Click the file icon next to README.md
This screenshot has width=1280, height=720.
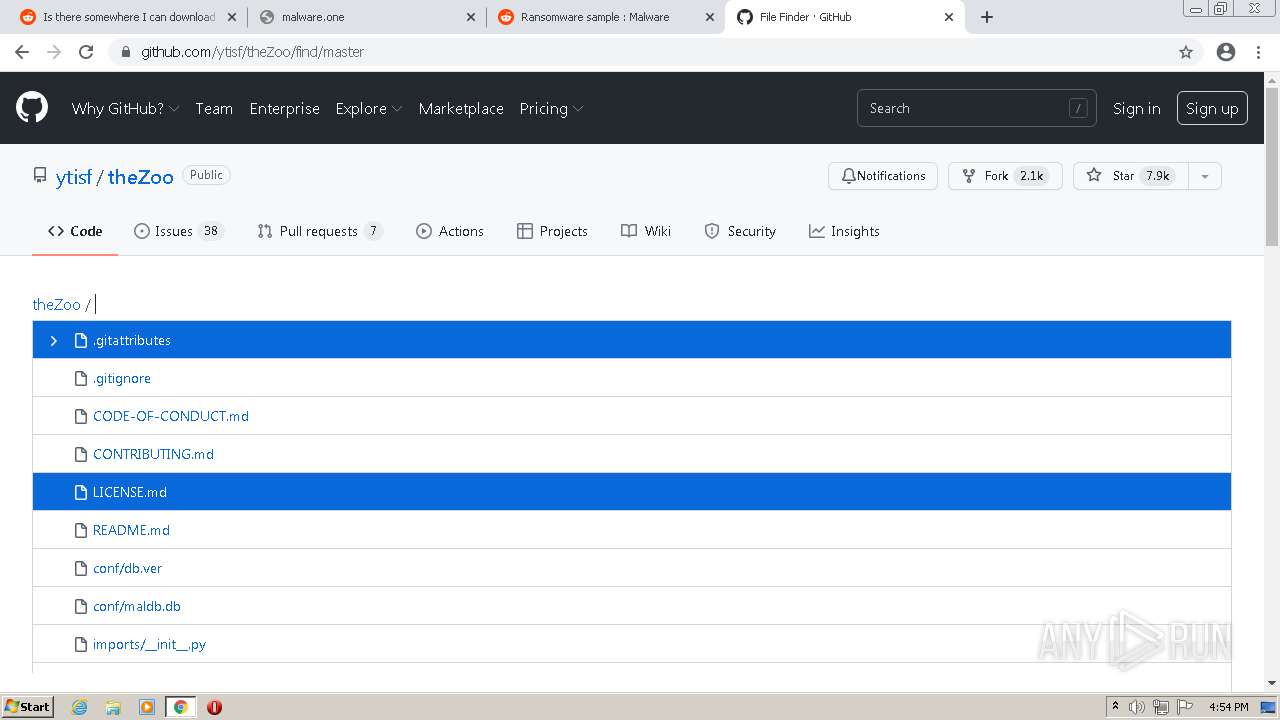[x=81, y=530]
